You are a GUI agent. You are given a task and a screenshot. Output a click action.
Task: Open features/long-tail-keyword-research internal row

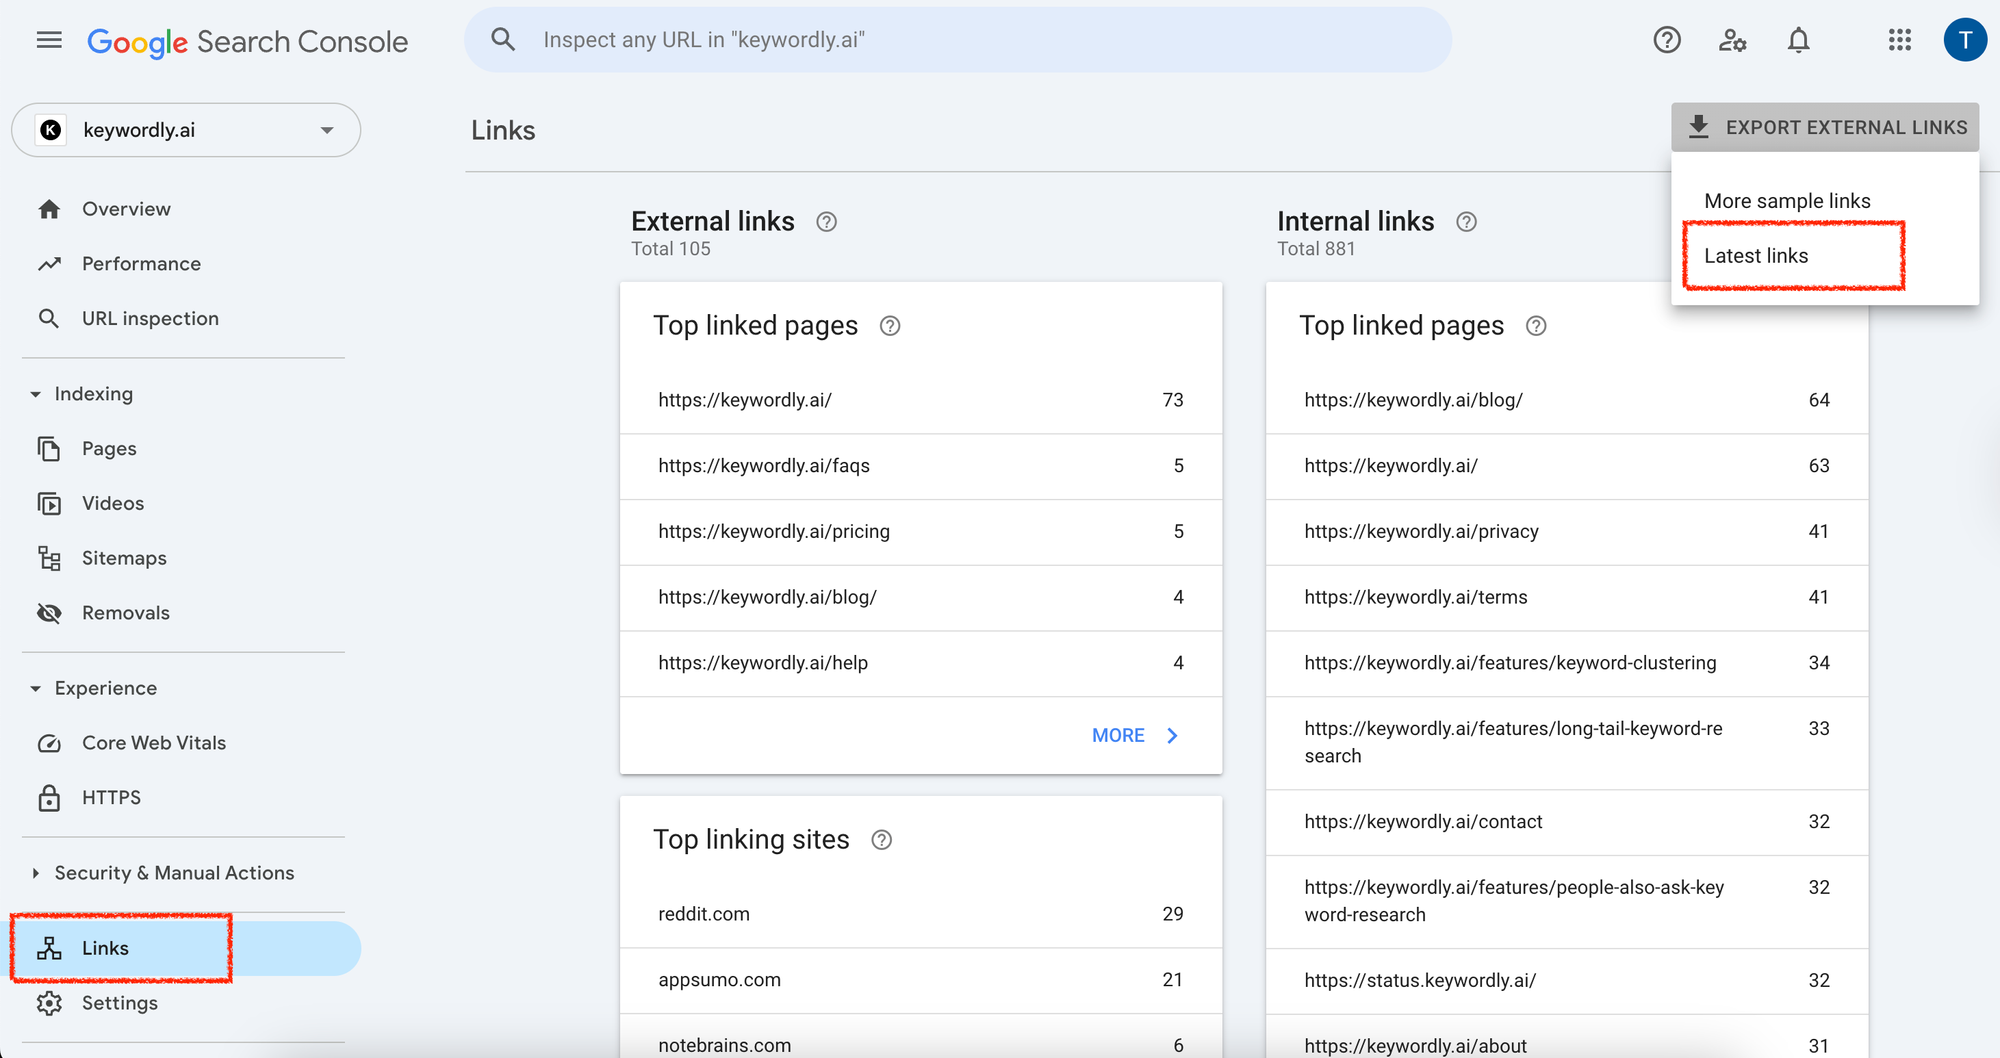[1567, 743]
